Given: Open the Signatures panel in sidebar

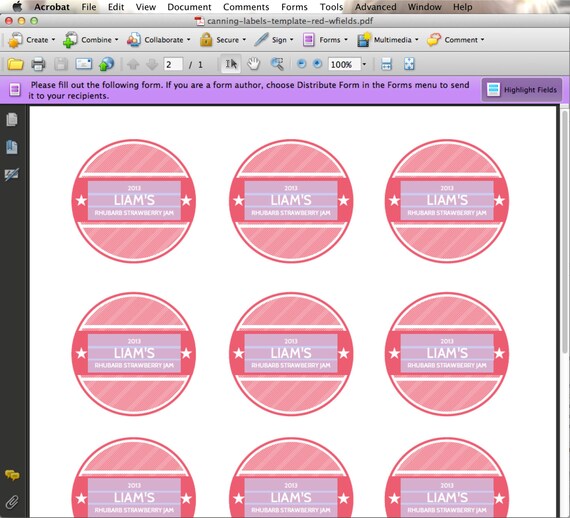Looking at the screenshot, I should 12,174.
